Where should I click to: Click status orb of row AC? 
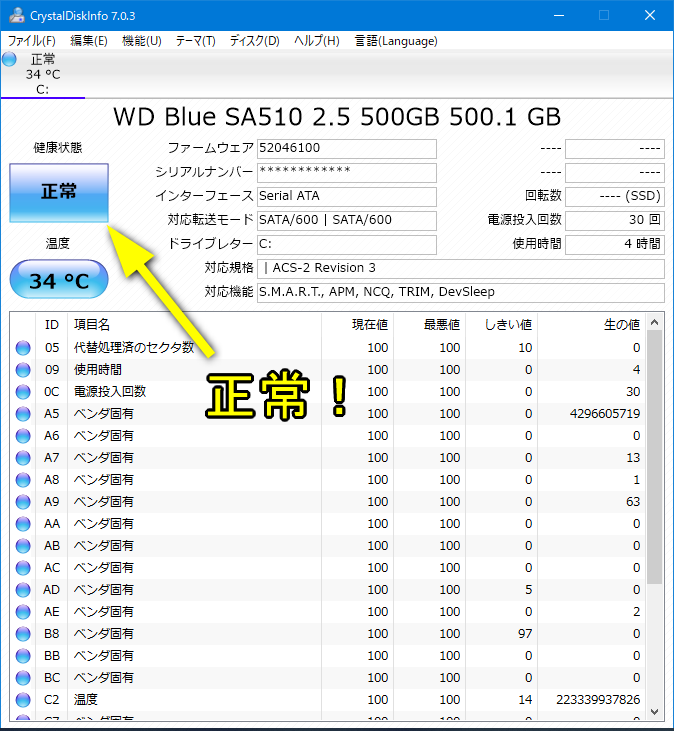23,568
